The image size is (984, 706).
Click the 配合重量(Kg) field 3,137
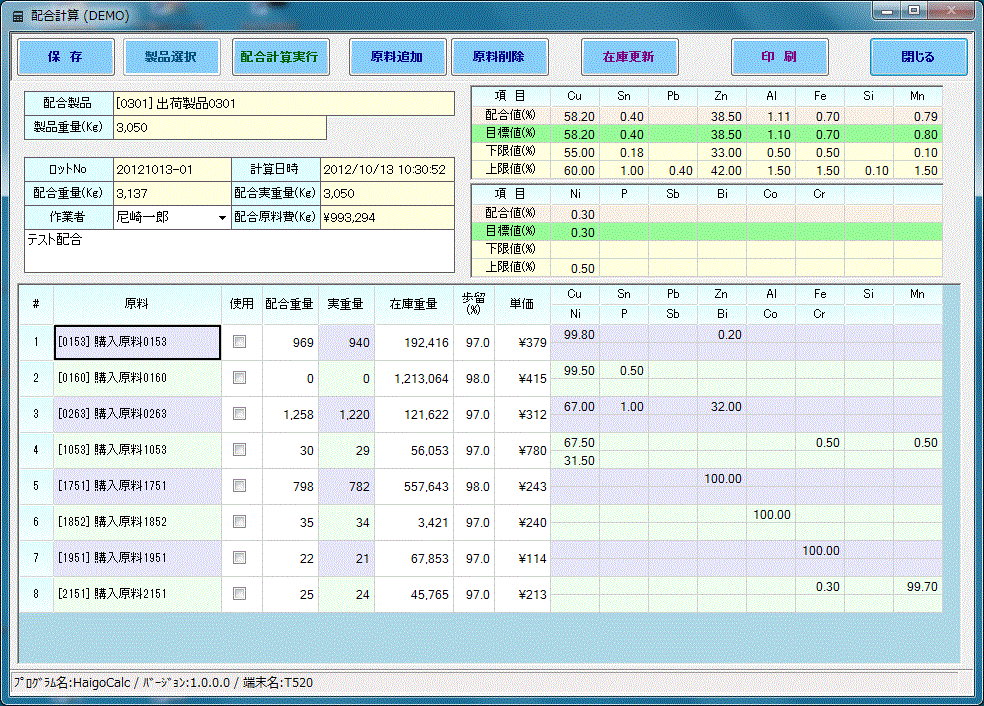pos(172,193)
